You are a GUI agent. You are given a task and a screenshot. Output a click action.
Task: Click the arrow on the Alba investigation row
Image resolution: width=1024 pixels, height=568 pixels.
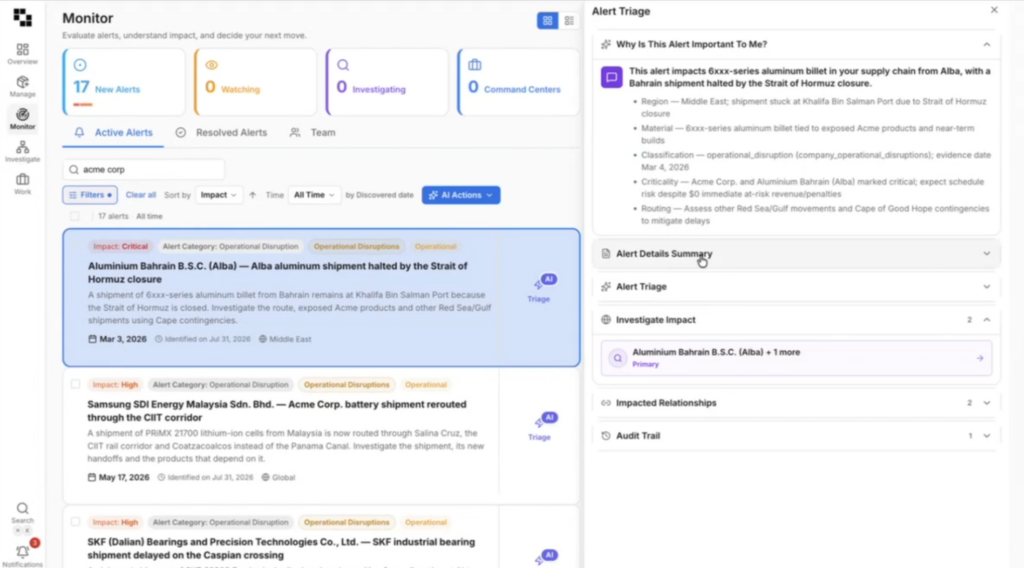coord(980,358)
